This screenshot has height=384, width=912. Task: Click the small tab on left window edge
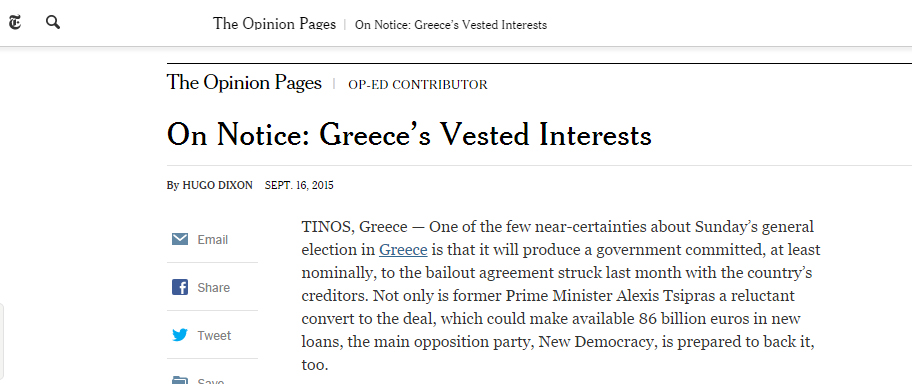pos(2,343)
